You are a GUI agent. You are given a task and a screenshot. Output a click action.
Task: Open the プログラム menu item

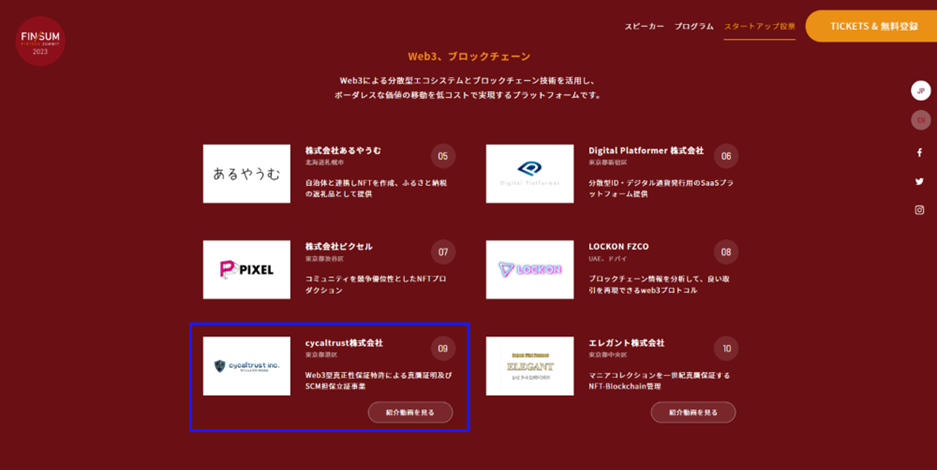point(694,26)
